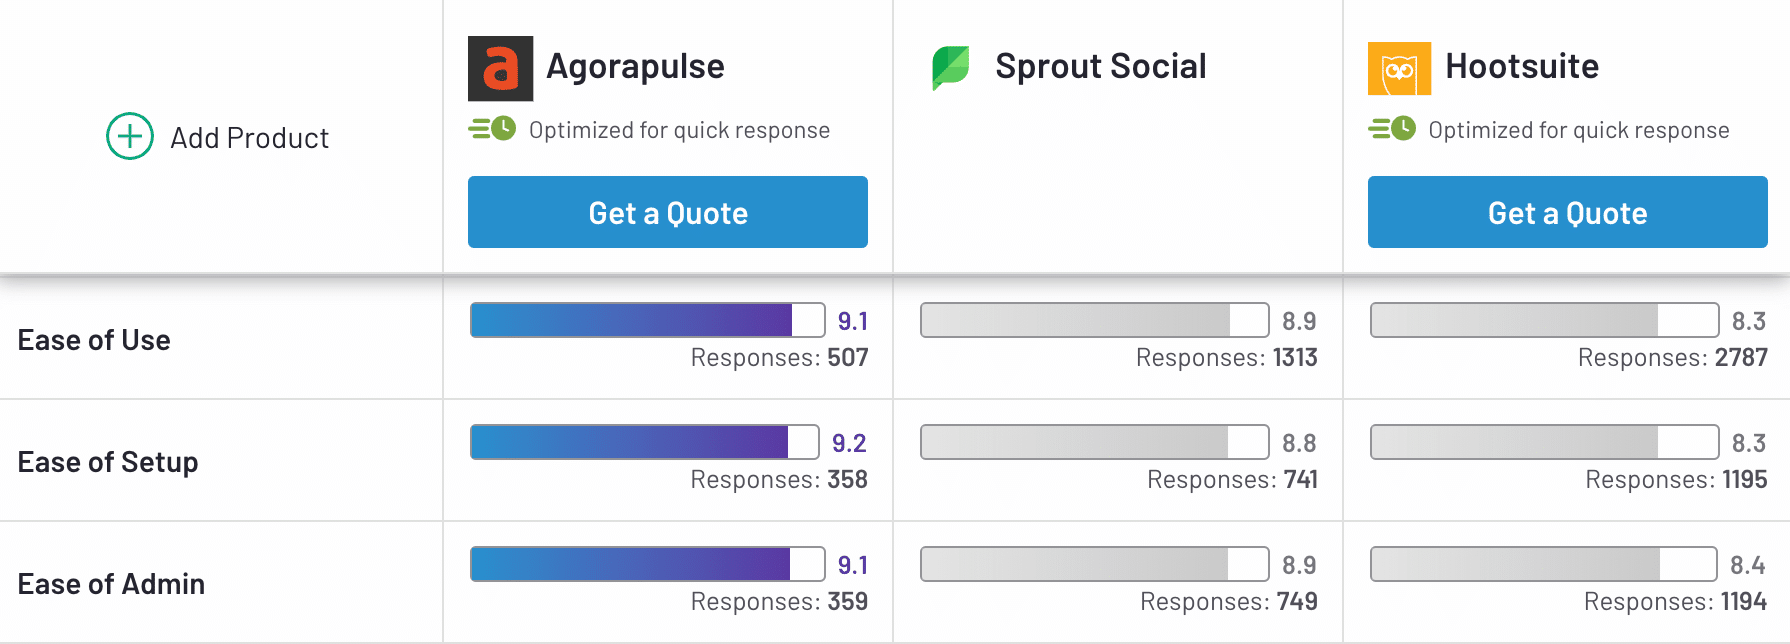Viewport: 1790px width, 644px height.
Task: Open the Agorapulse product name link
Action: tap(635, 66)
